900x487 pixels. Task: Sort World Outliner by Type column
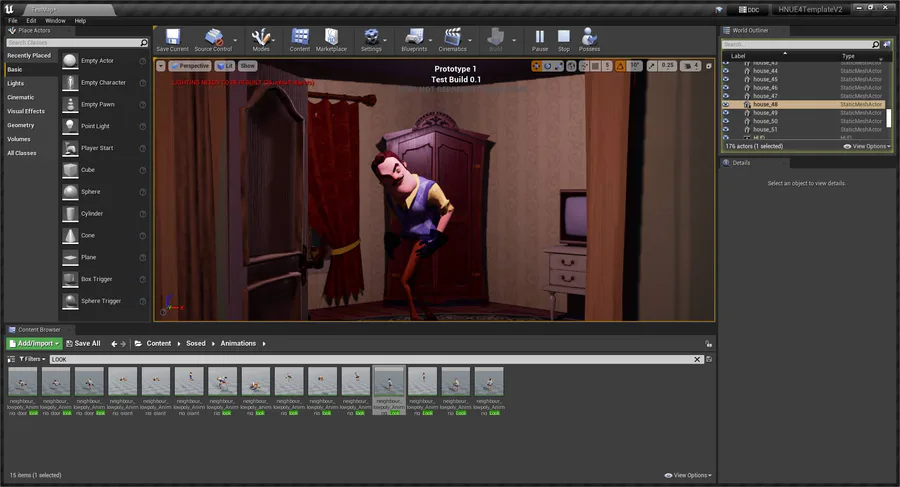click(x=848, y=56)
